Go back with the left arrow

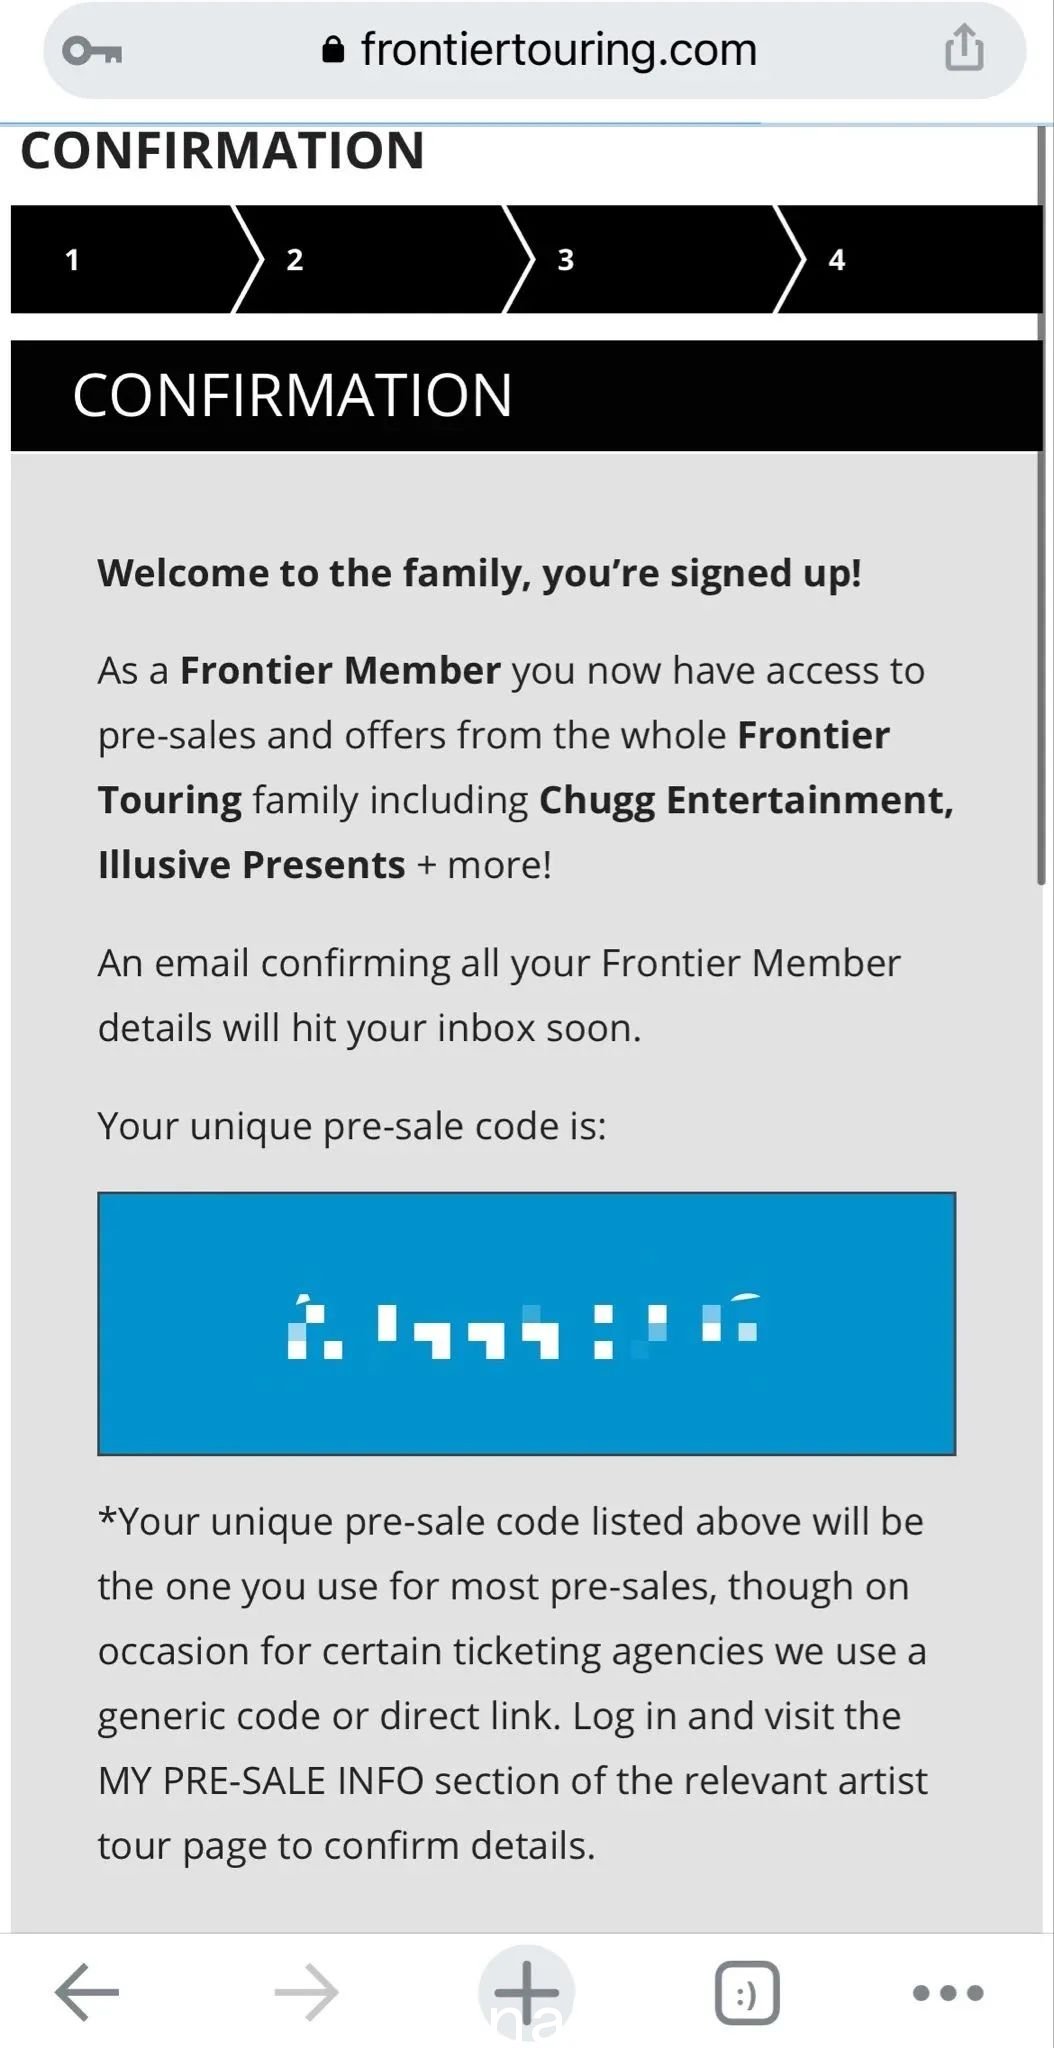pos(86,1992)
